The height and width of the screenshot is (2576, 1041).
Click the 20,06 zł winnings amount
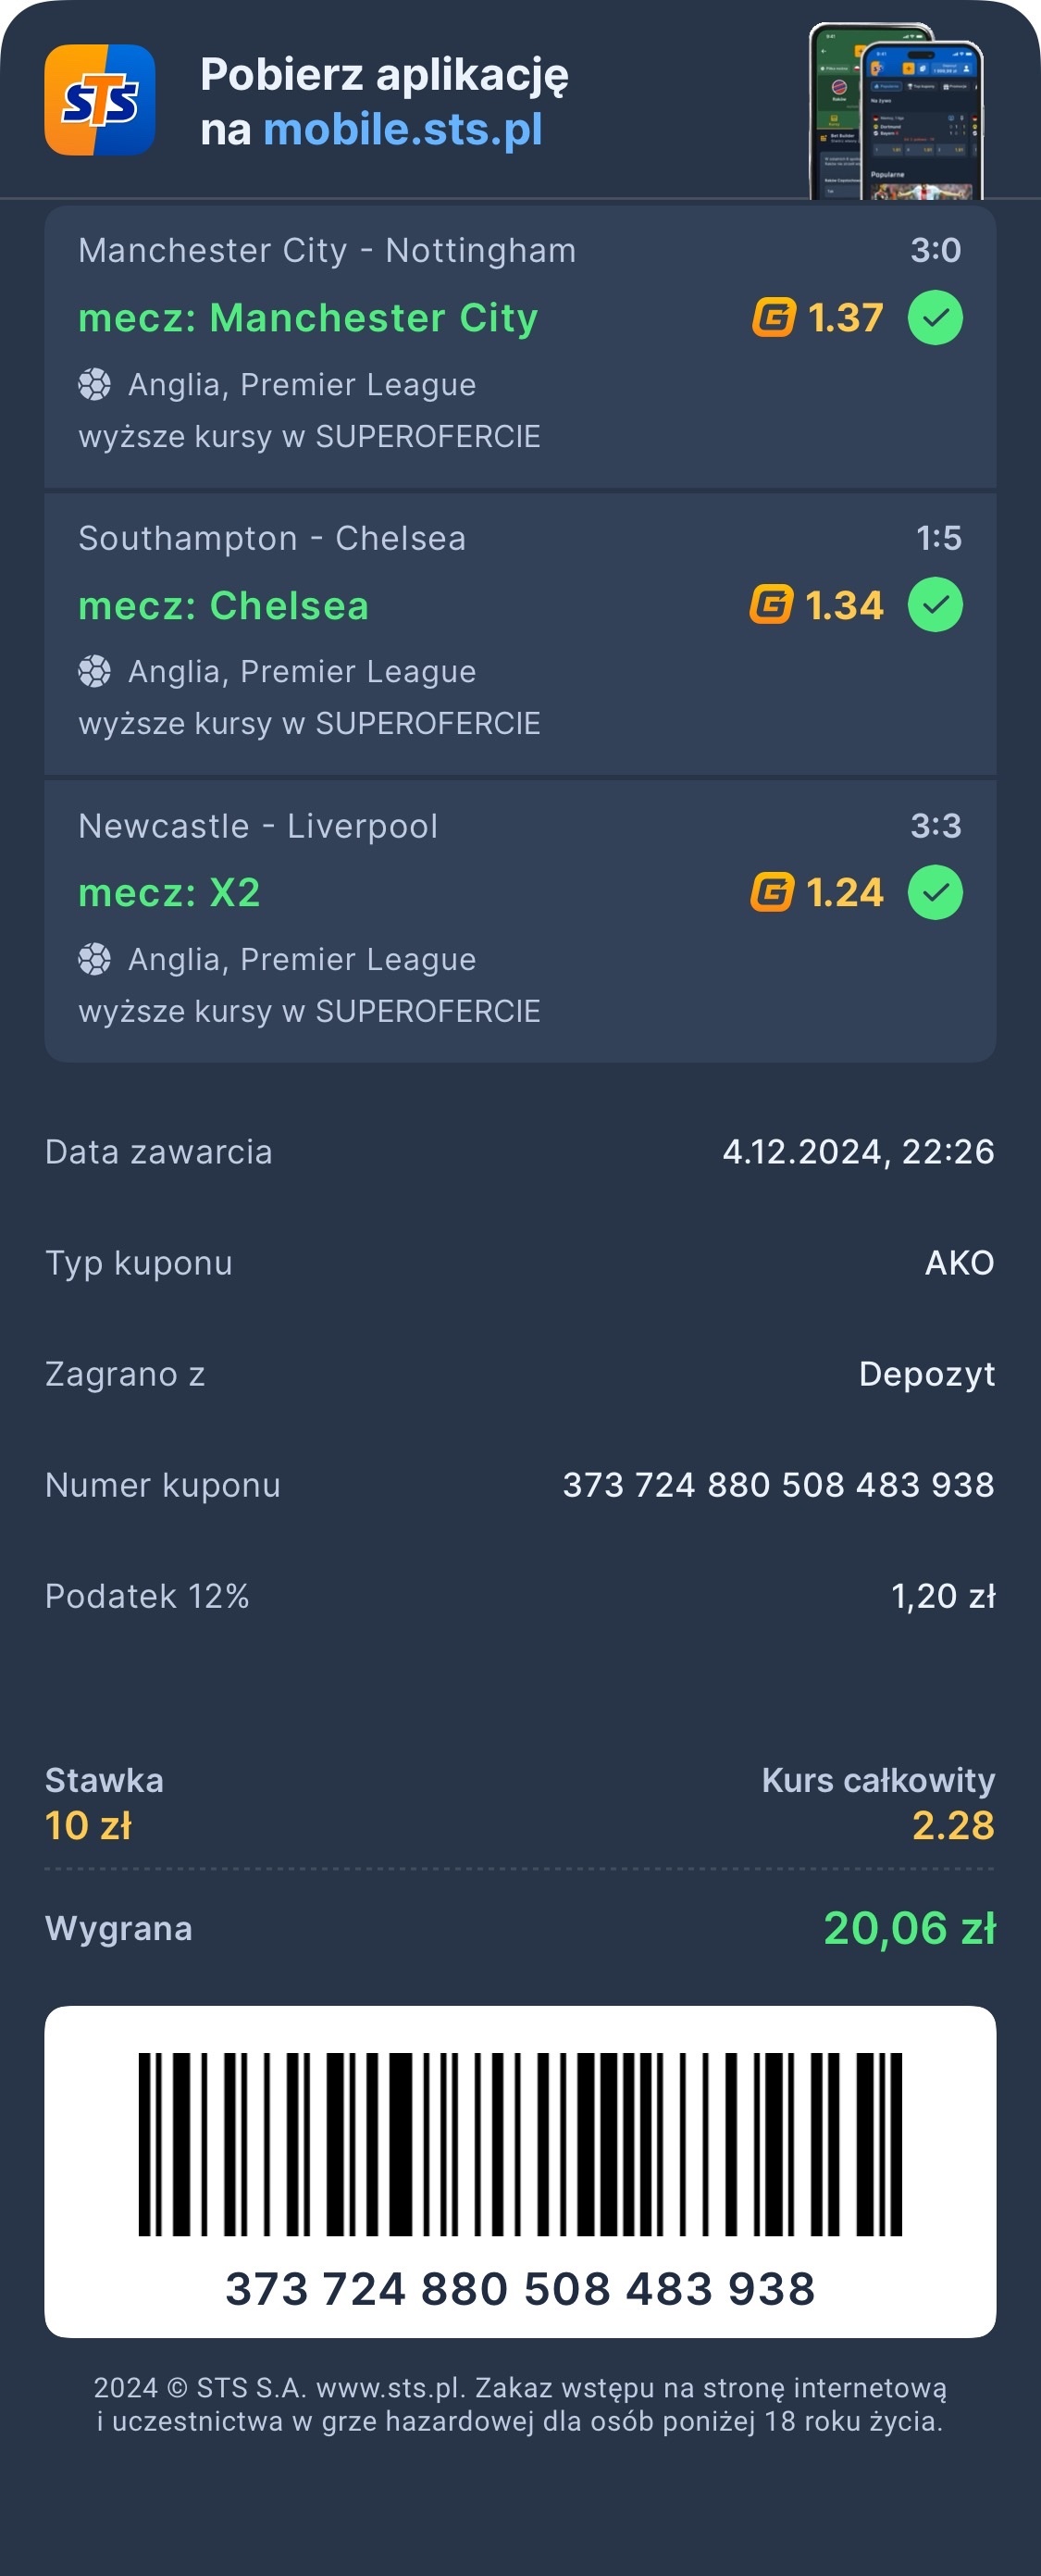(909, 1928)
